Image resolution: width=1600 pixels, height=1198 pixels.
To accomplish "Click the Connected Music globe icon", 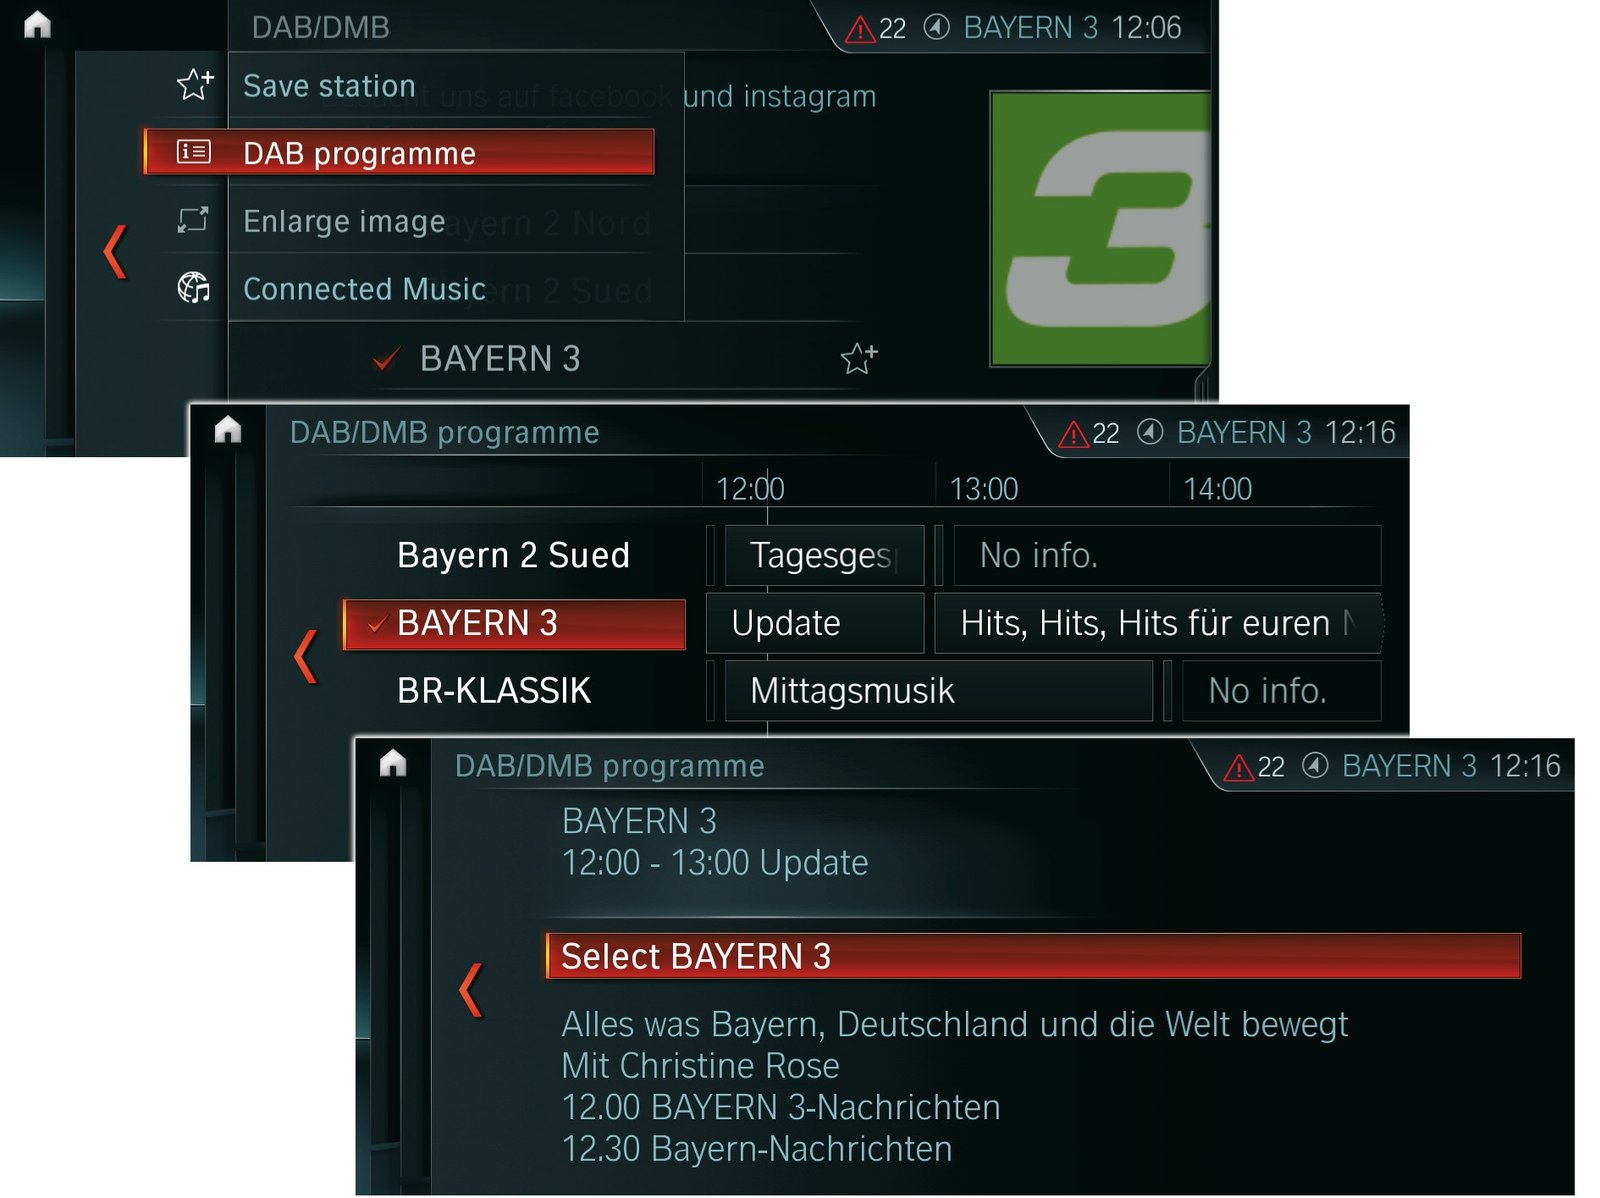I will point(194,288).
